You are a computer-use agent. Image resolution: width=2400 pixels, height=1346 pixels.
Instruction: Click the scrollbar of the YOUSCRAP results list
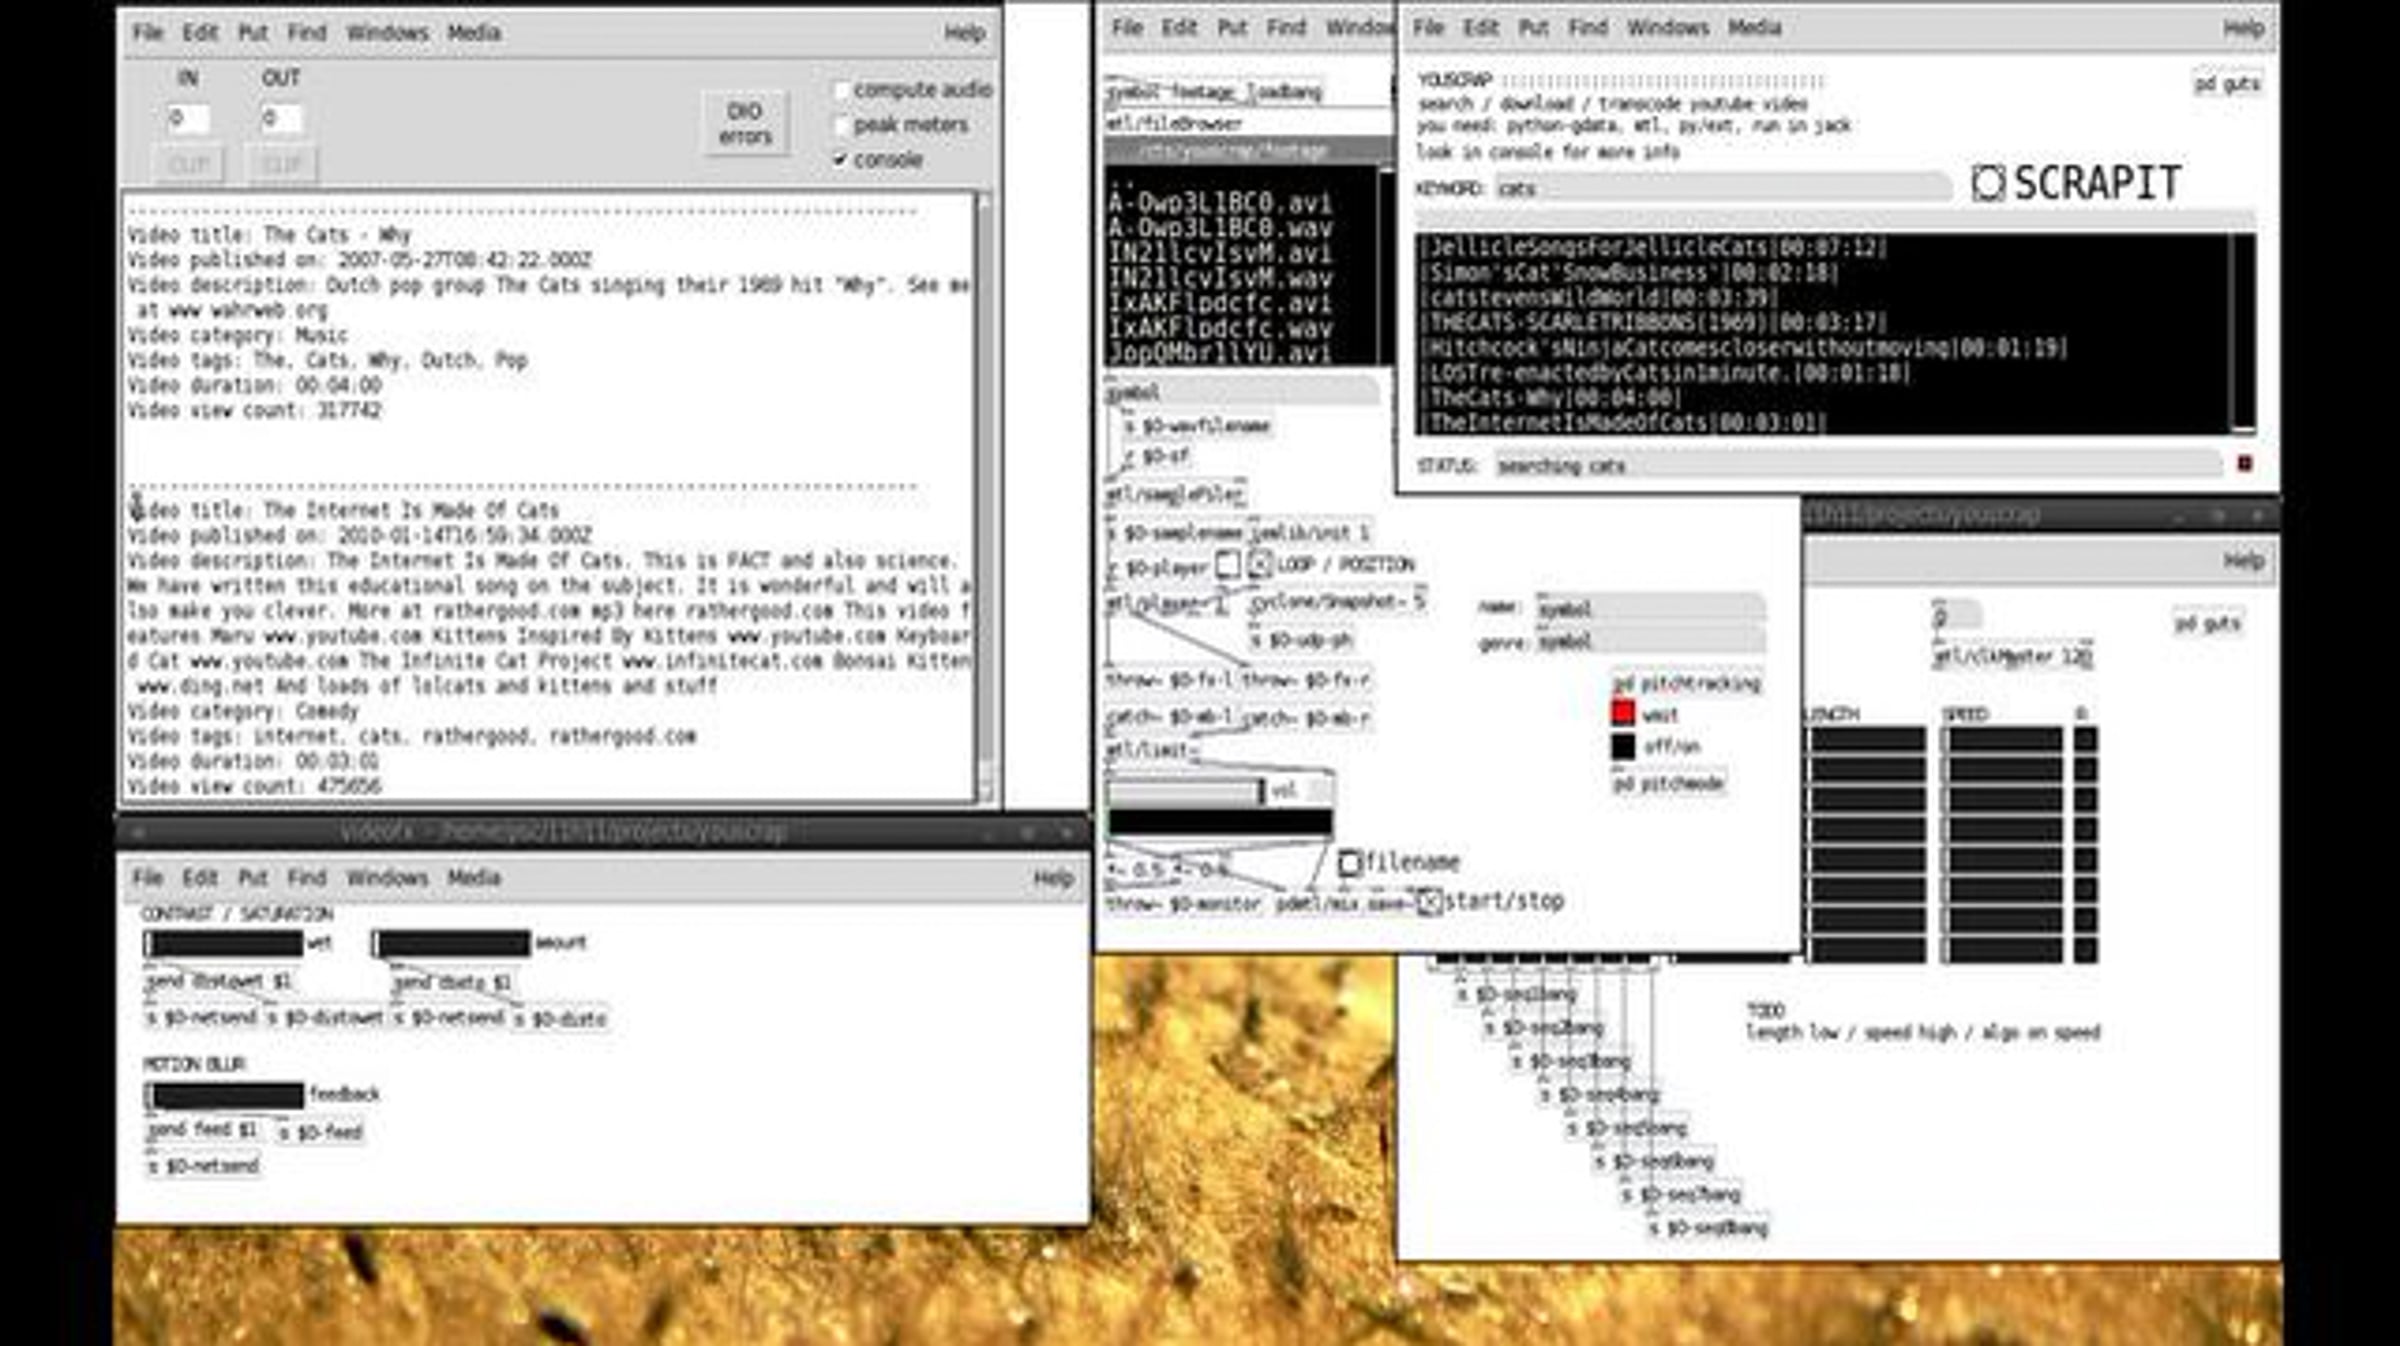point(2243,334)
